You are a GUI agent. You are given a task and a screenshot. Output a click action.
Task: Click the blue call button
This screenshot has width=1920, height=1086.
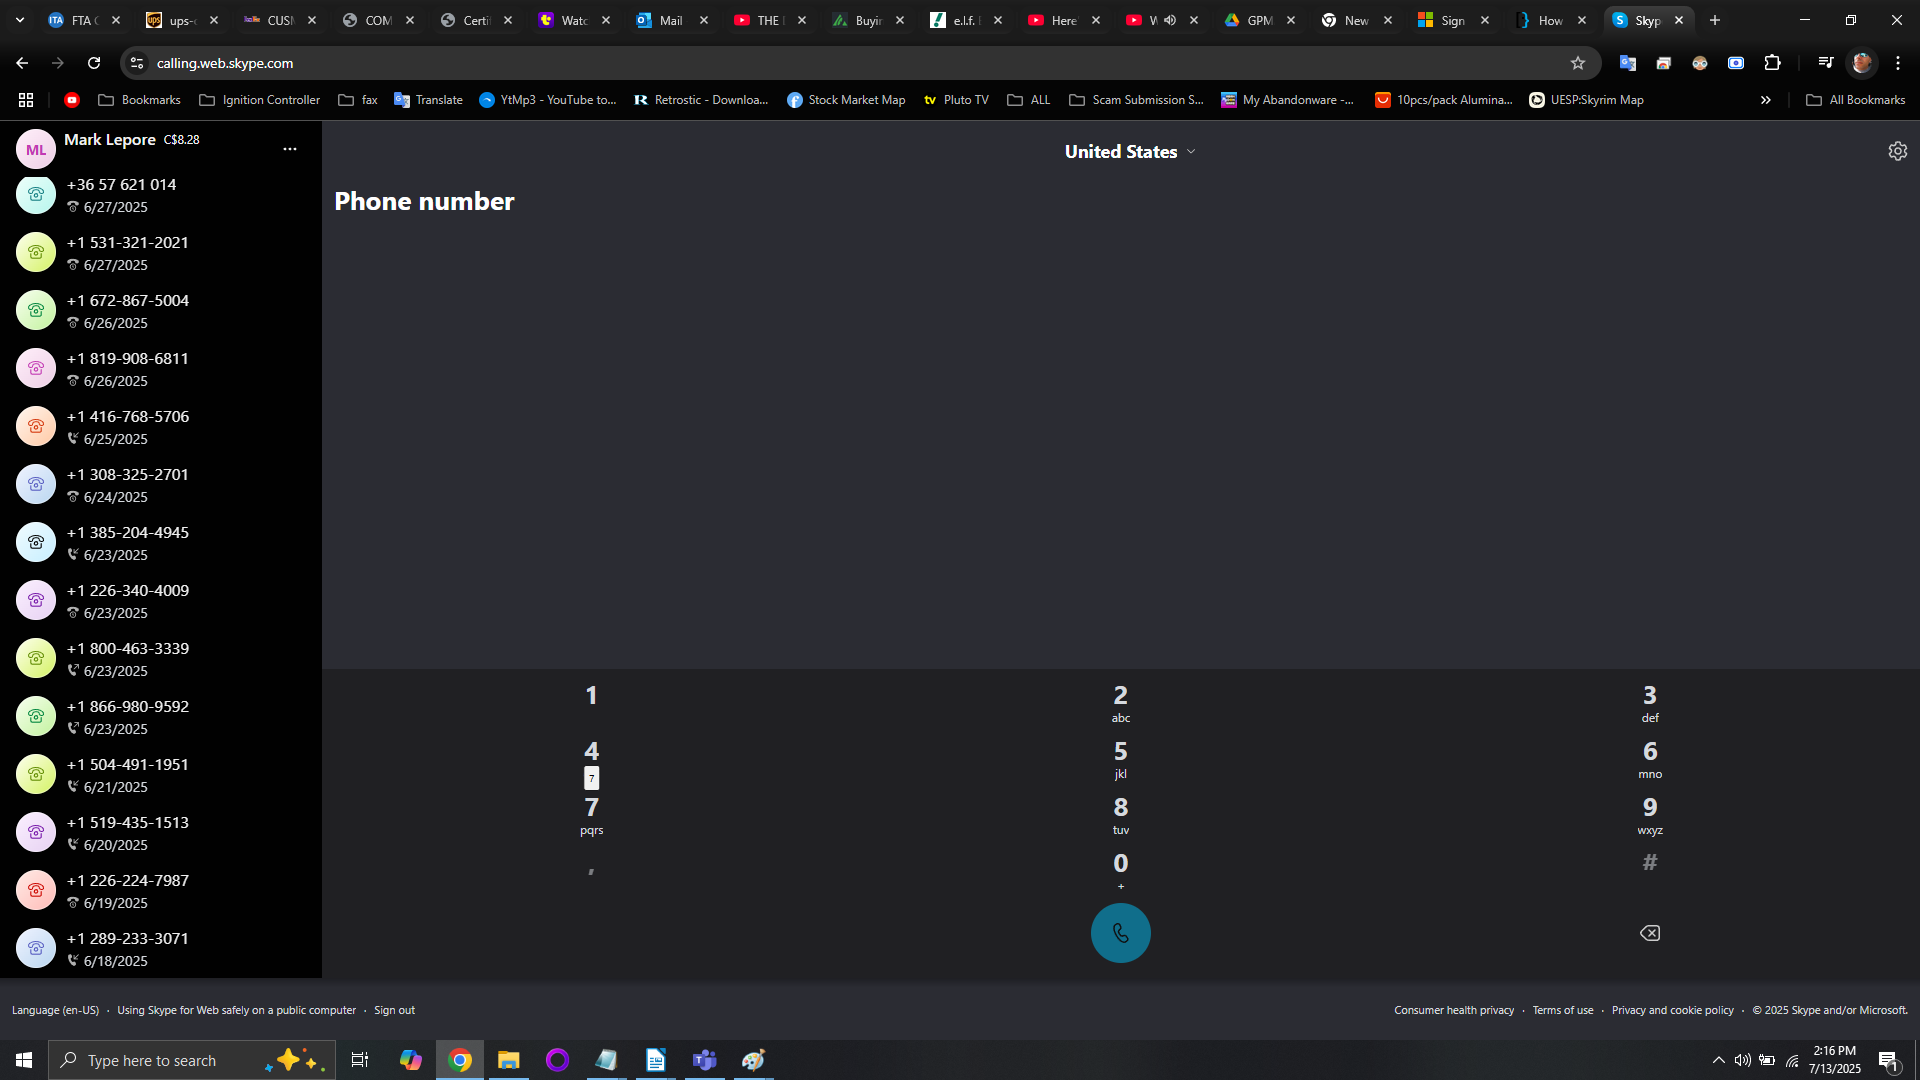coord(1120,933)
